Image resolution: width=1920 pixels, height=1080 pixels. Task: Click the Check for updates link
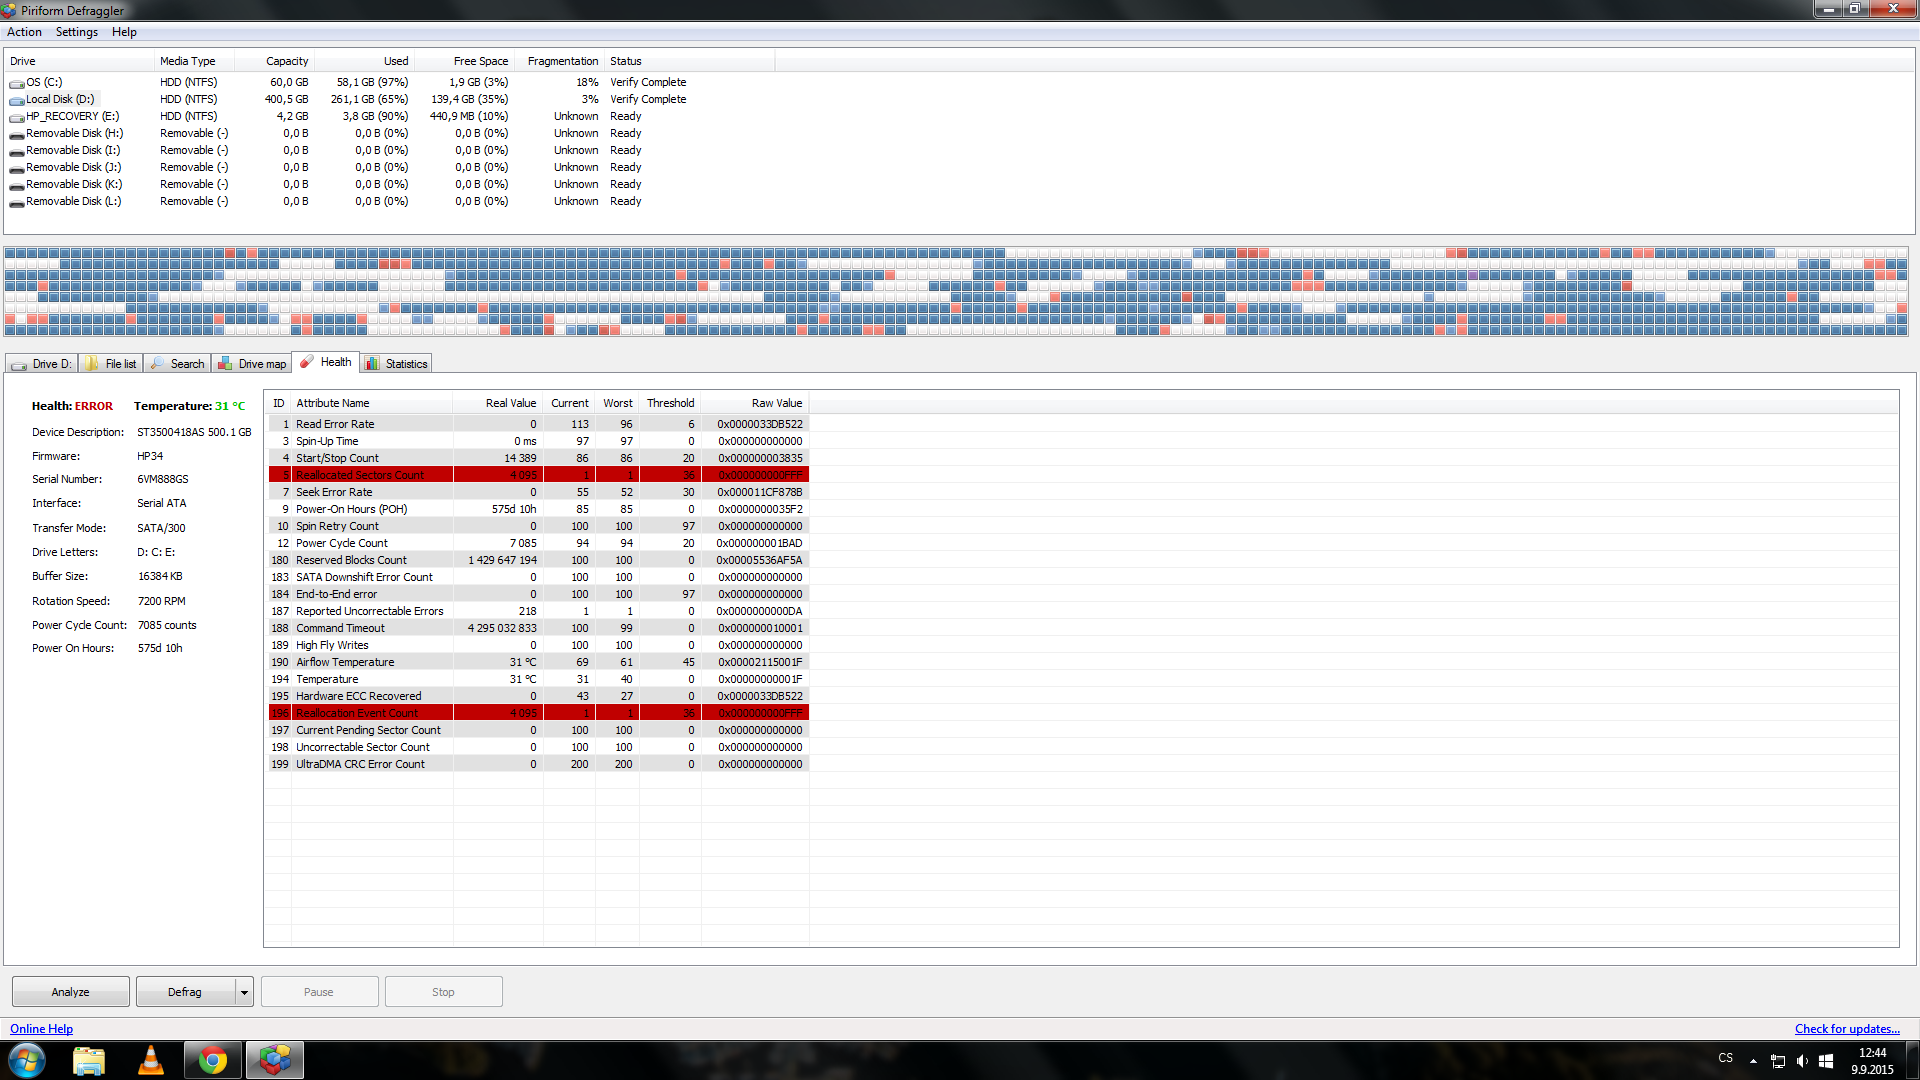[1847, 1029]
